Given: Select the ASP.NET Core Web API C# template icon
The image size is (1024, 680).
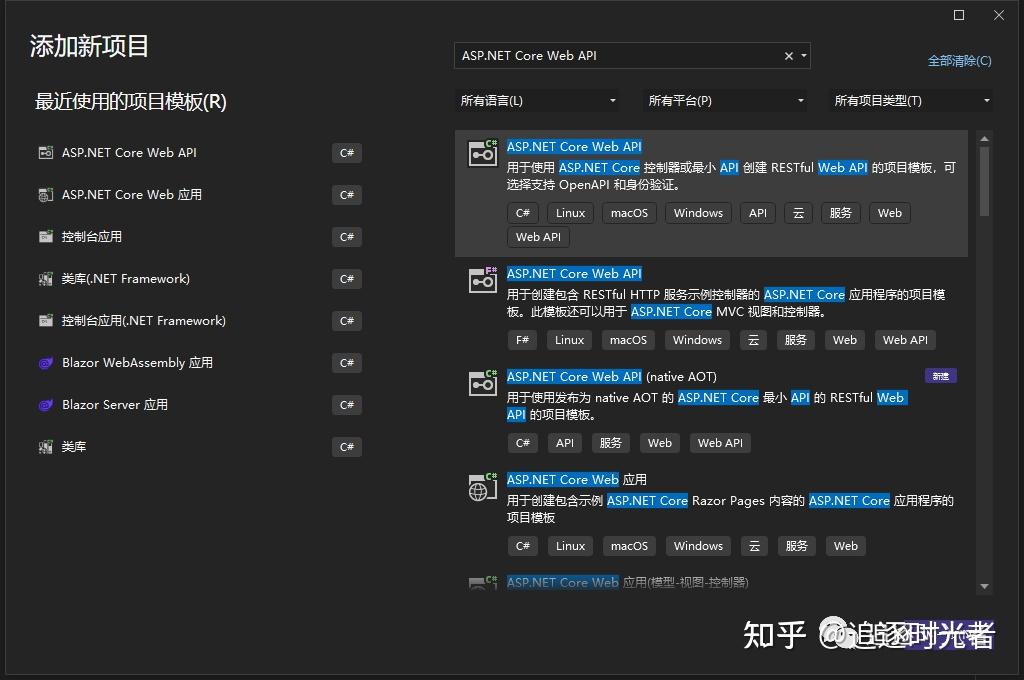Looking at the screenshot, I should tap(482, 152).
